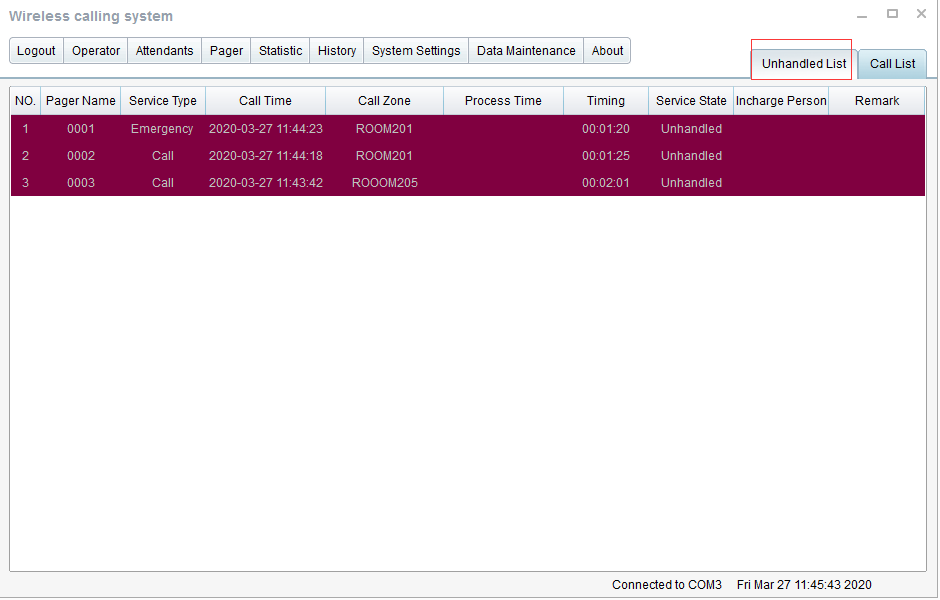Open the Attendants section
Viewport: 940px width, 600px height.
click(164, 51)
